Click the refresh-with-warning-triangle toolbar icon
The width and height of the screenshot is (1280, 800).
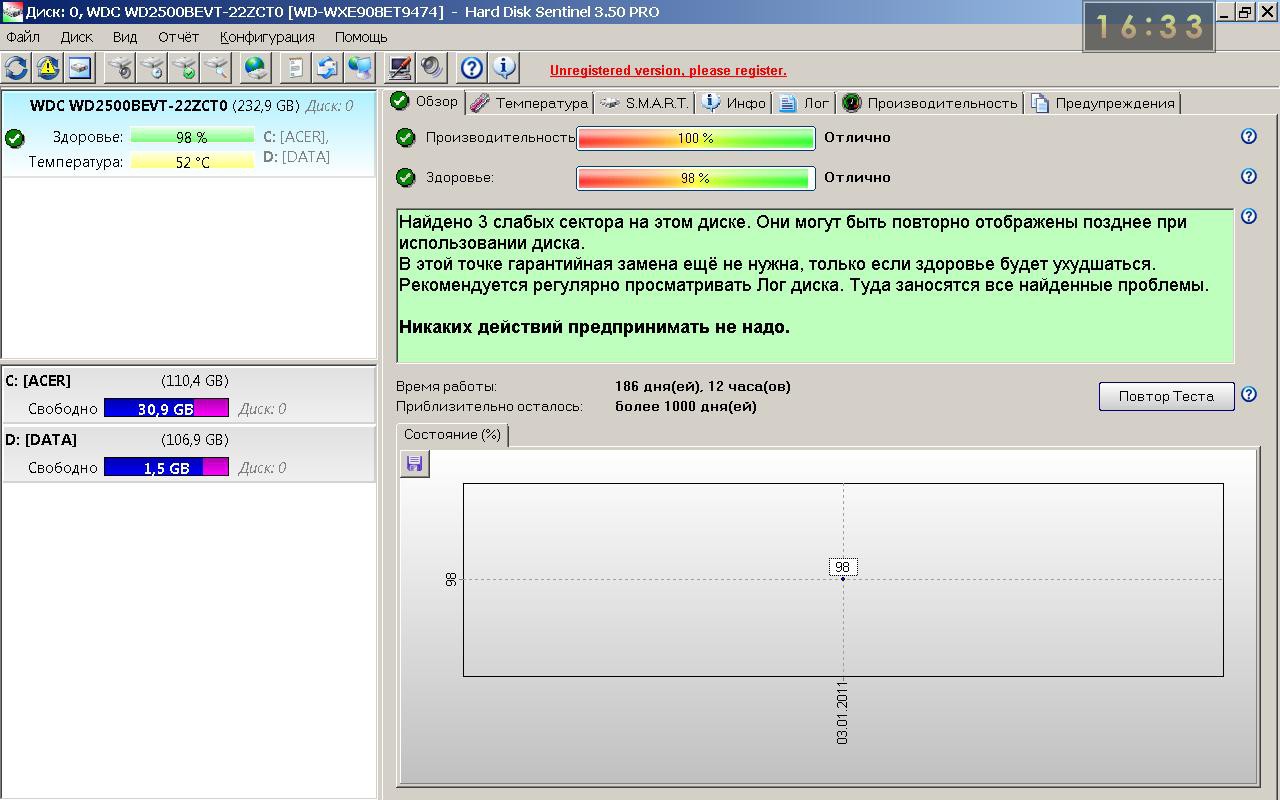48,68
